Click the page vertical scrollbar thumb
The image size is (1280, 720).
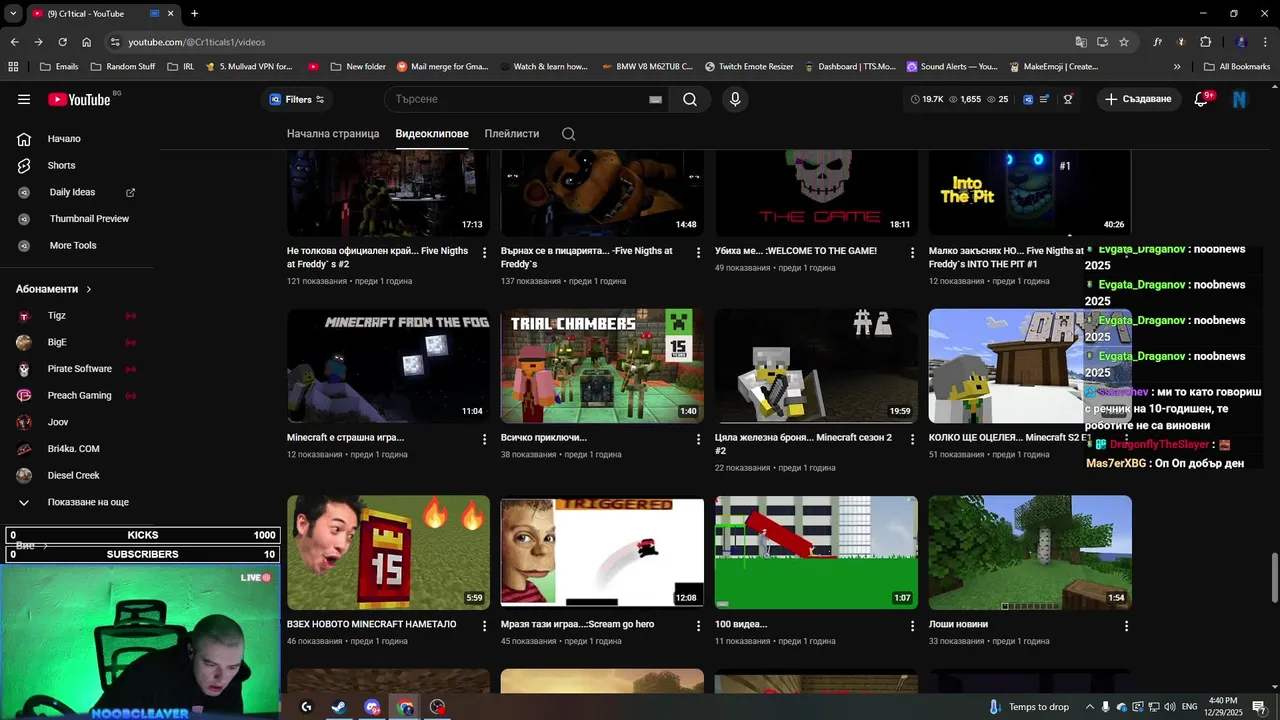pos(1274,577)
